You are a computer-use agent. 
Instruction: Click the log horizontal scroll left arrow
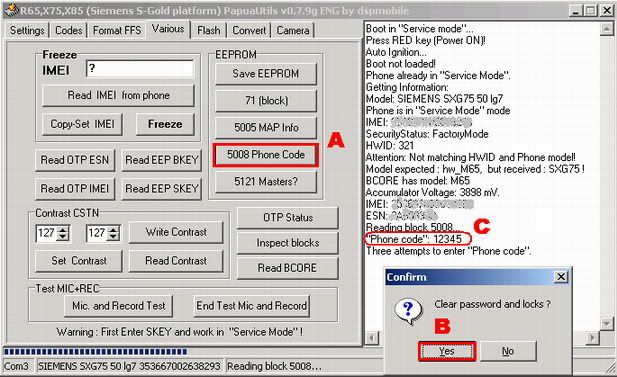372,338
